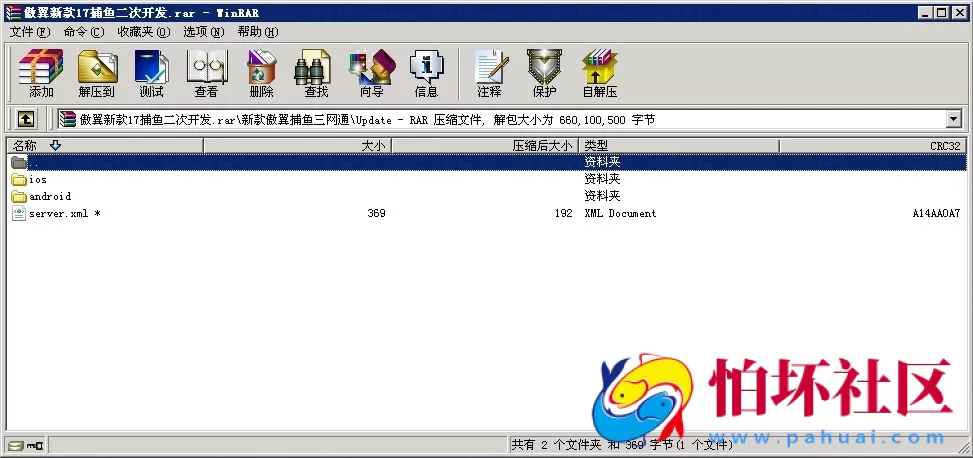Image resolution: width=973 pixels, height=458 pixels.
Task: Expand the archive path dropdown arrow
Action: (953, 120)
